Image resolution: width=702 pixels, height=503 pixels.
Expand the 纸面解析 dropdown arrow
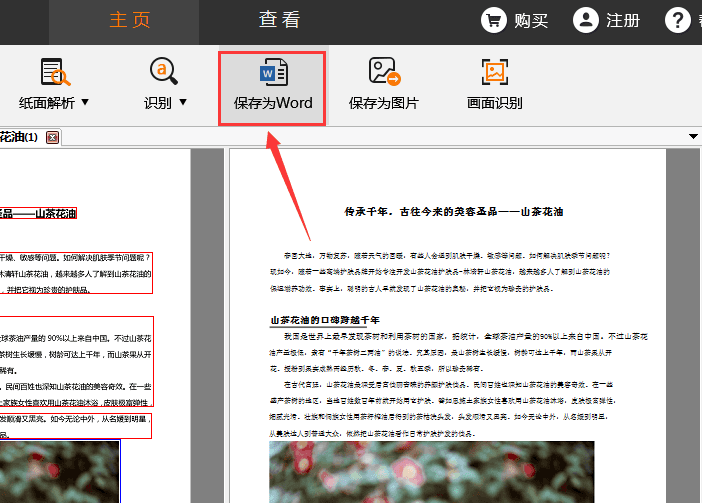[x=85, y=102]
